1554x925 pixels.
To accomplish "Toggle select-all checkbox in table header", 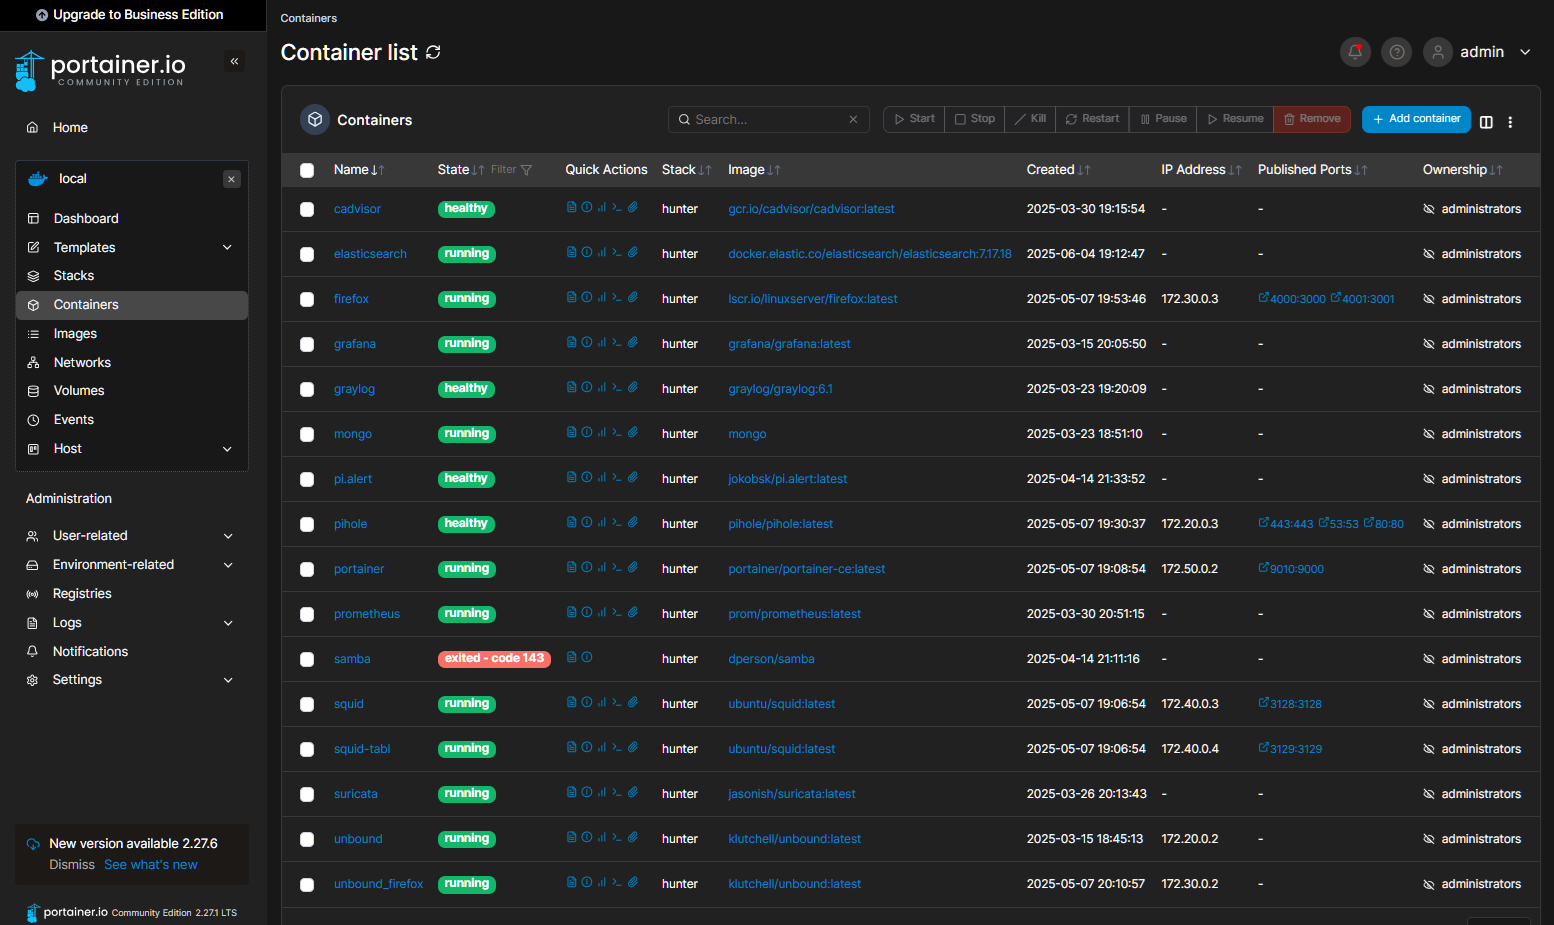I will pyautogui.click(x=307, y=170).
